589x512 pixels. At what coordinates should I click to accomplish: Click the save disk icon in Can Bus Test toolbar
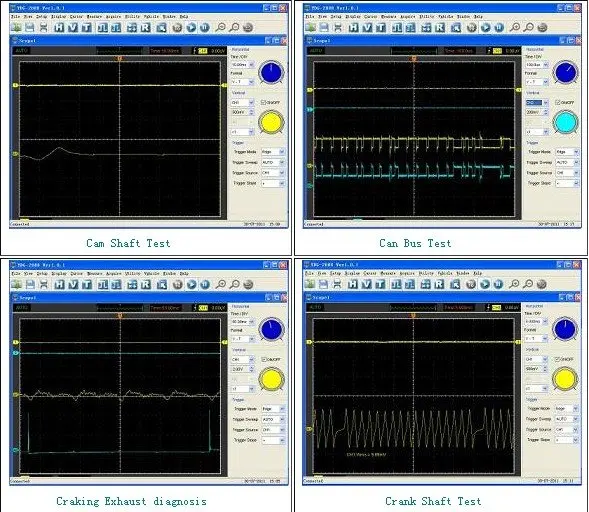coord(324,27)
